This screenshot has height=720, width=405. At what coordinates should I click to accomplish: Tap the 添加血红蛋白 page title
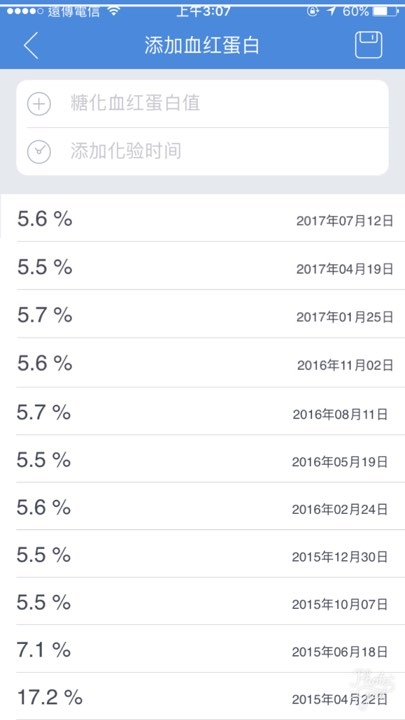tap(202, 46)
